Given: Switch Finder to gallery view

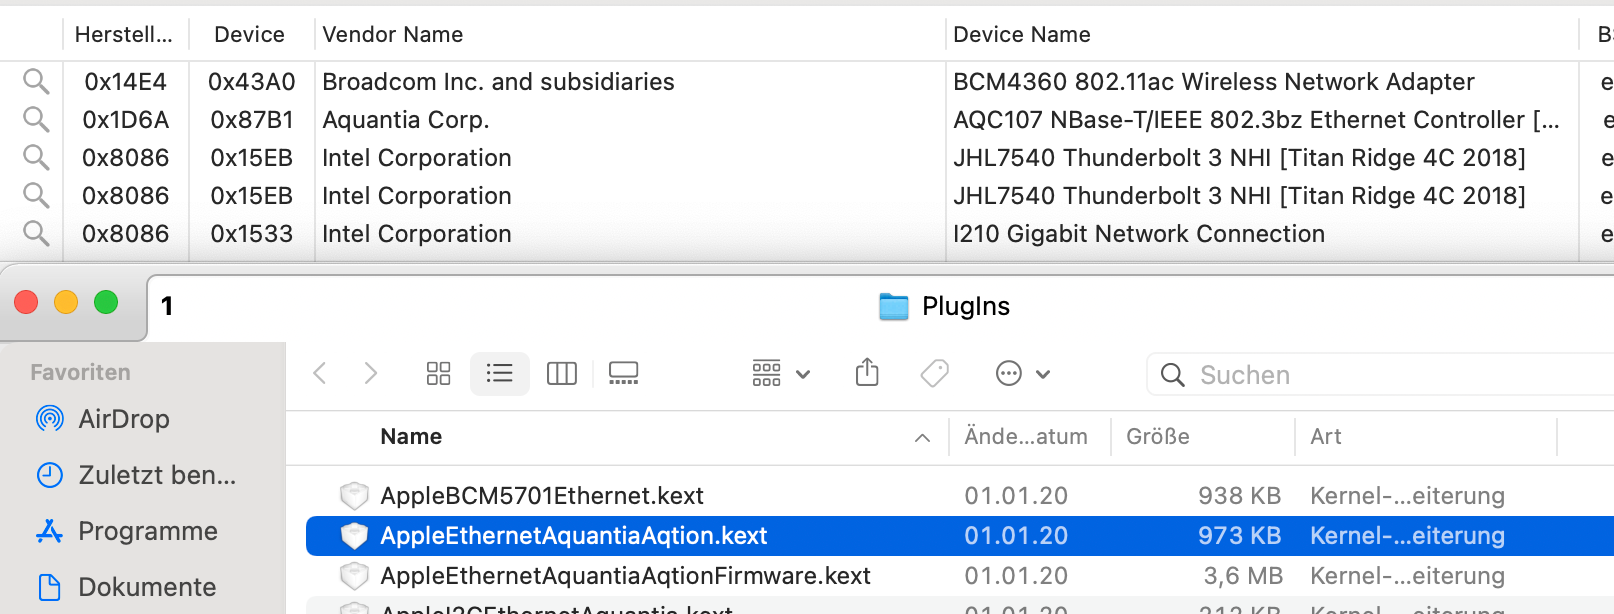Looking at the screenshot, I should [x=623, y=374].
